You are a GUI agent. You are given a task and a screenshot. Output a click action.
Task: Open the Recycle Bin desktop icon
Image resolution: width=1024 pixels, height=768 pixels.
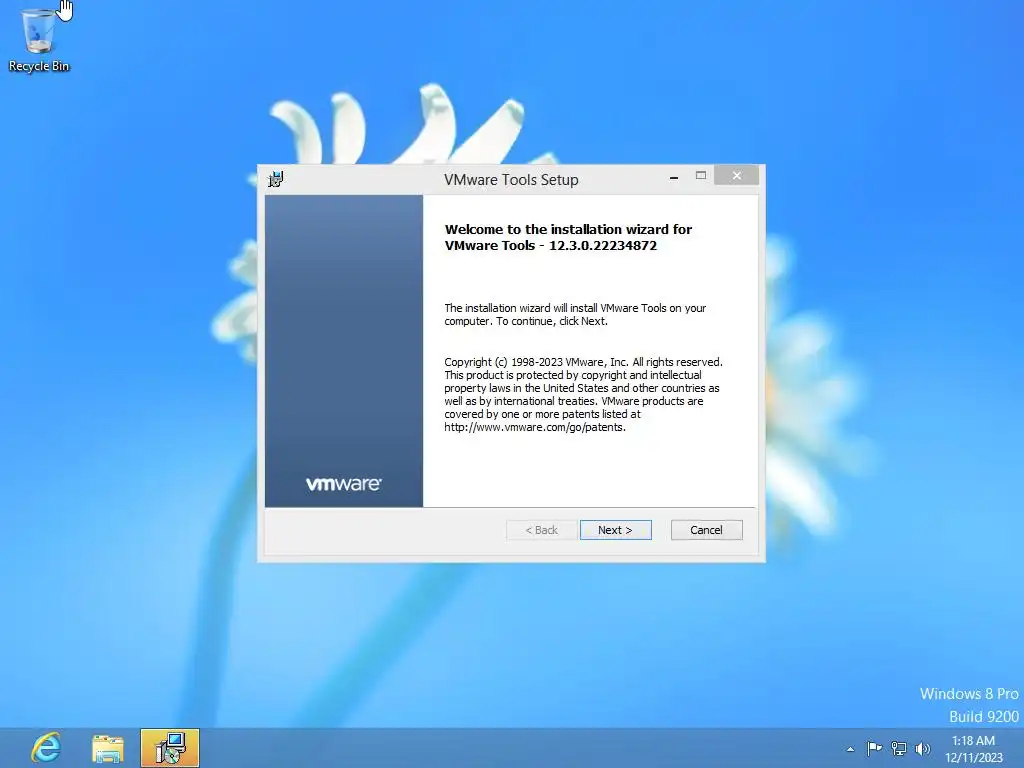coord(39,39)
